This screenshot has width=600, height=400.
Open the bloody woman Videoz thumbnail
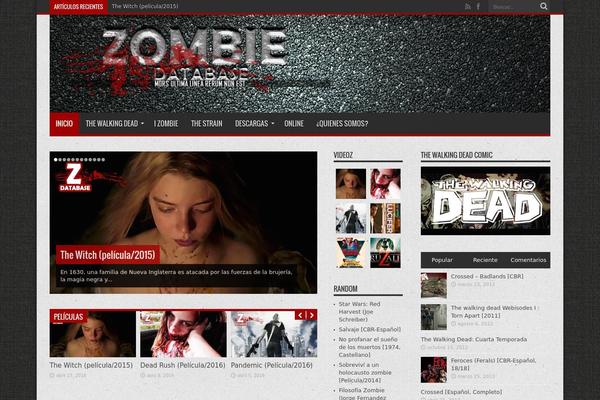point(385,184)
